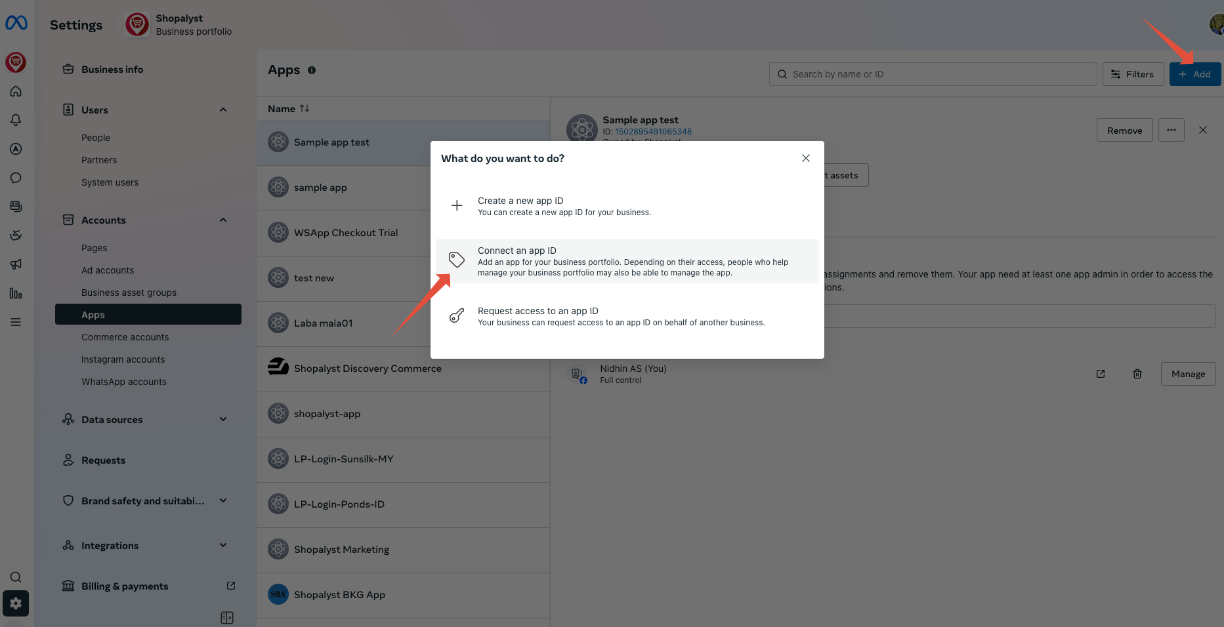Click the Manage button for Nidhin AS

(1188, 374)
